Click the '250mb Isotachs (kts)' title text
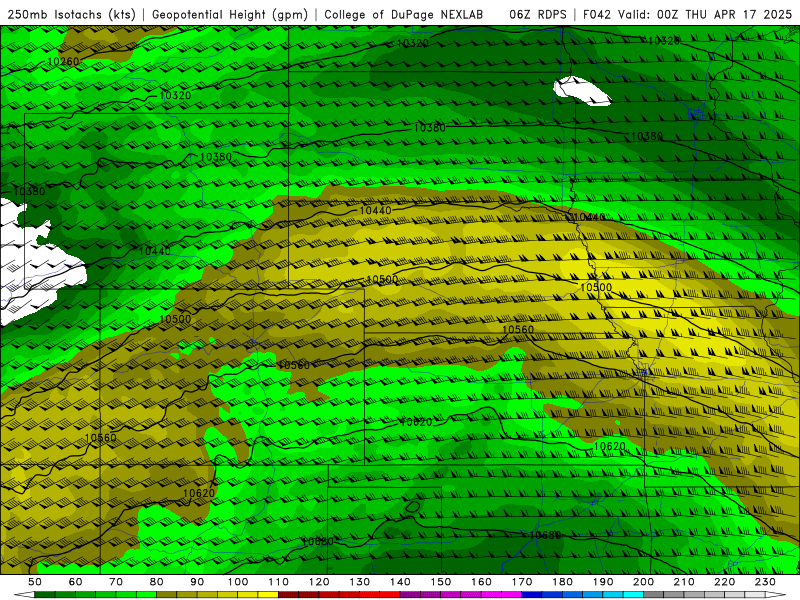This screenshot has width=800, height=600. [x=71, y=14]
